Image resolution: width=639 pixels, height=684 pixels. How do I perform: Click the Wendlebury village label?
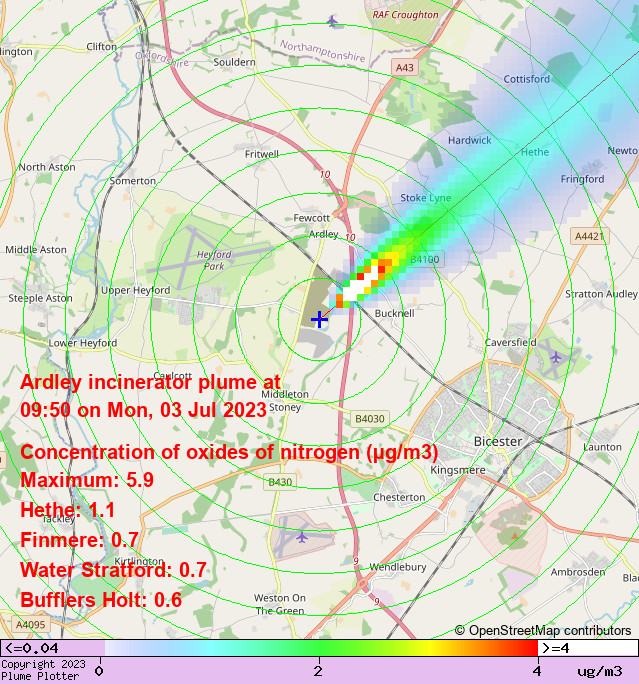click(397, 567)
